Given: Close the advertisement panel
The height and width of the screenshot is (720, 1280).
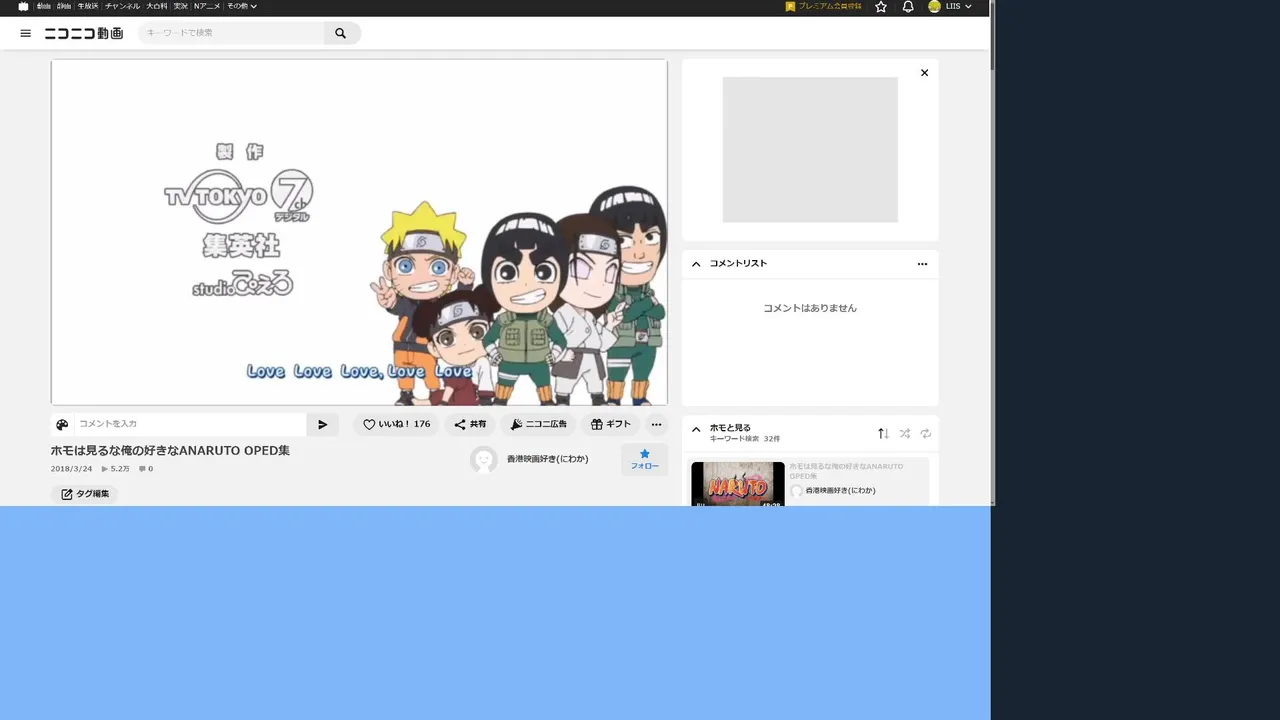Looking at the screenshot, I should pyautogui.click(x=924, y=73).
